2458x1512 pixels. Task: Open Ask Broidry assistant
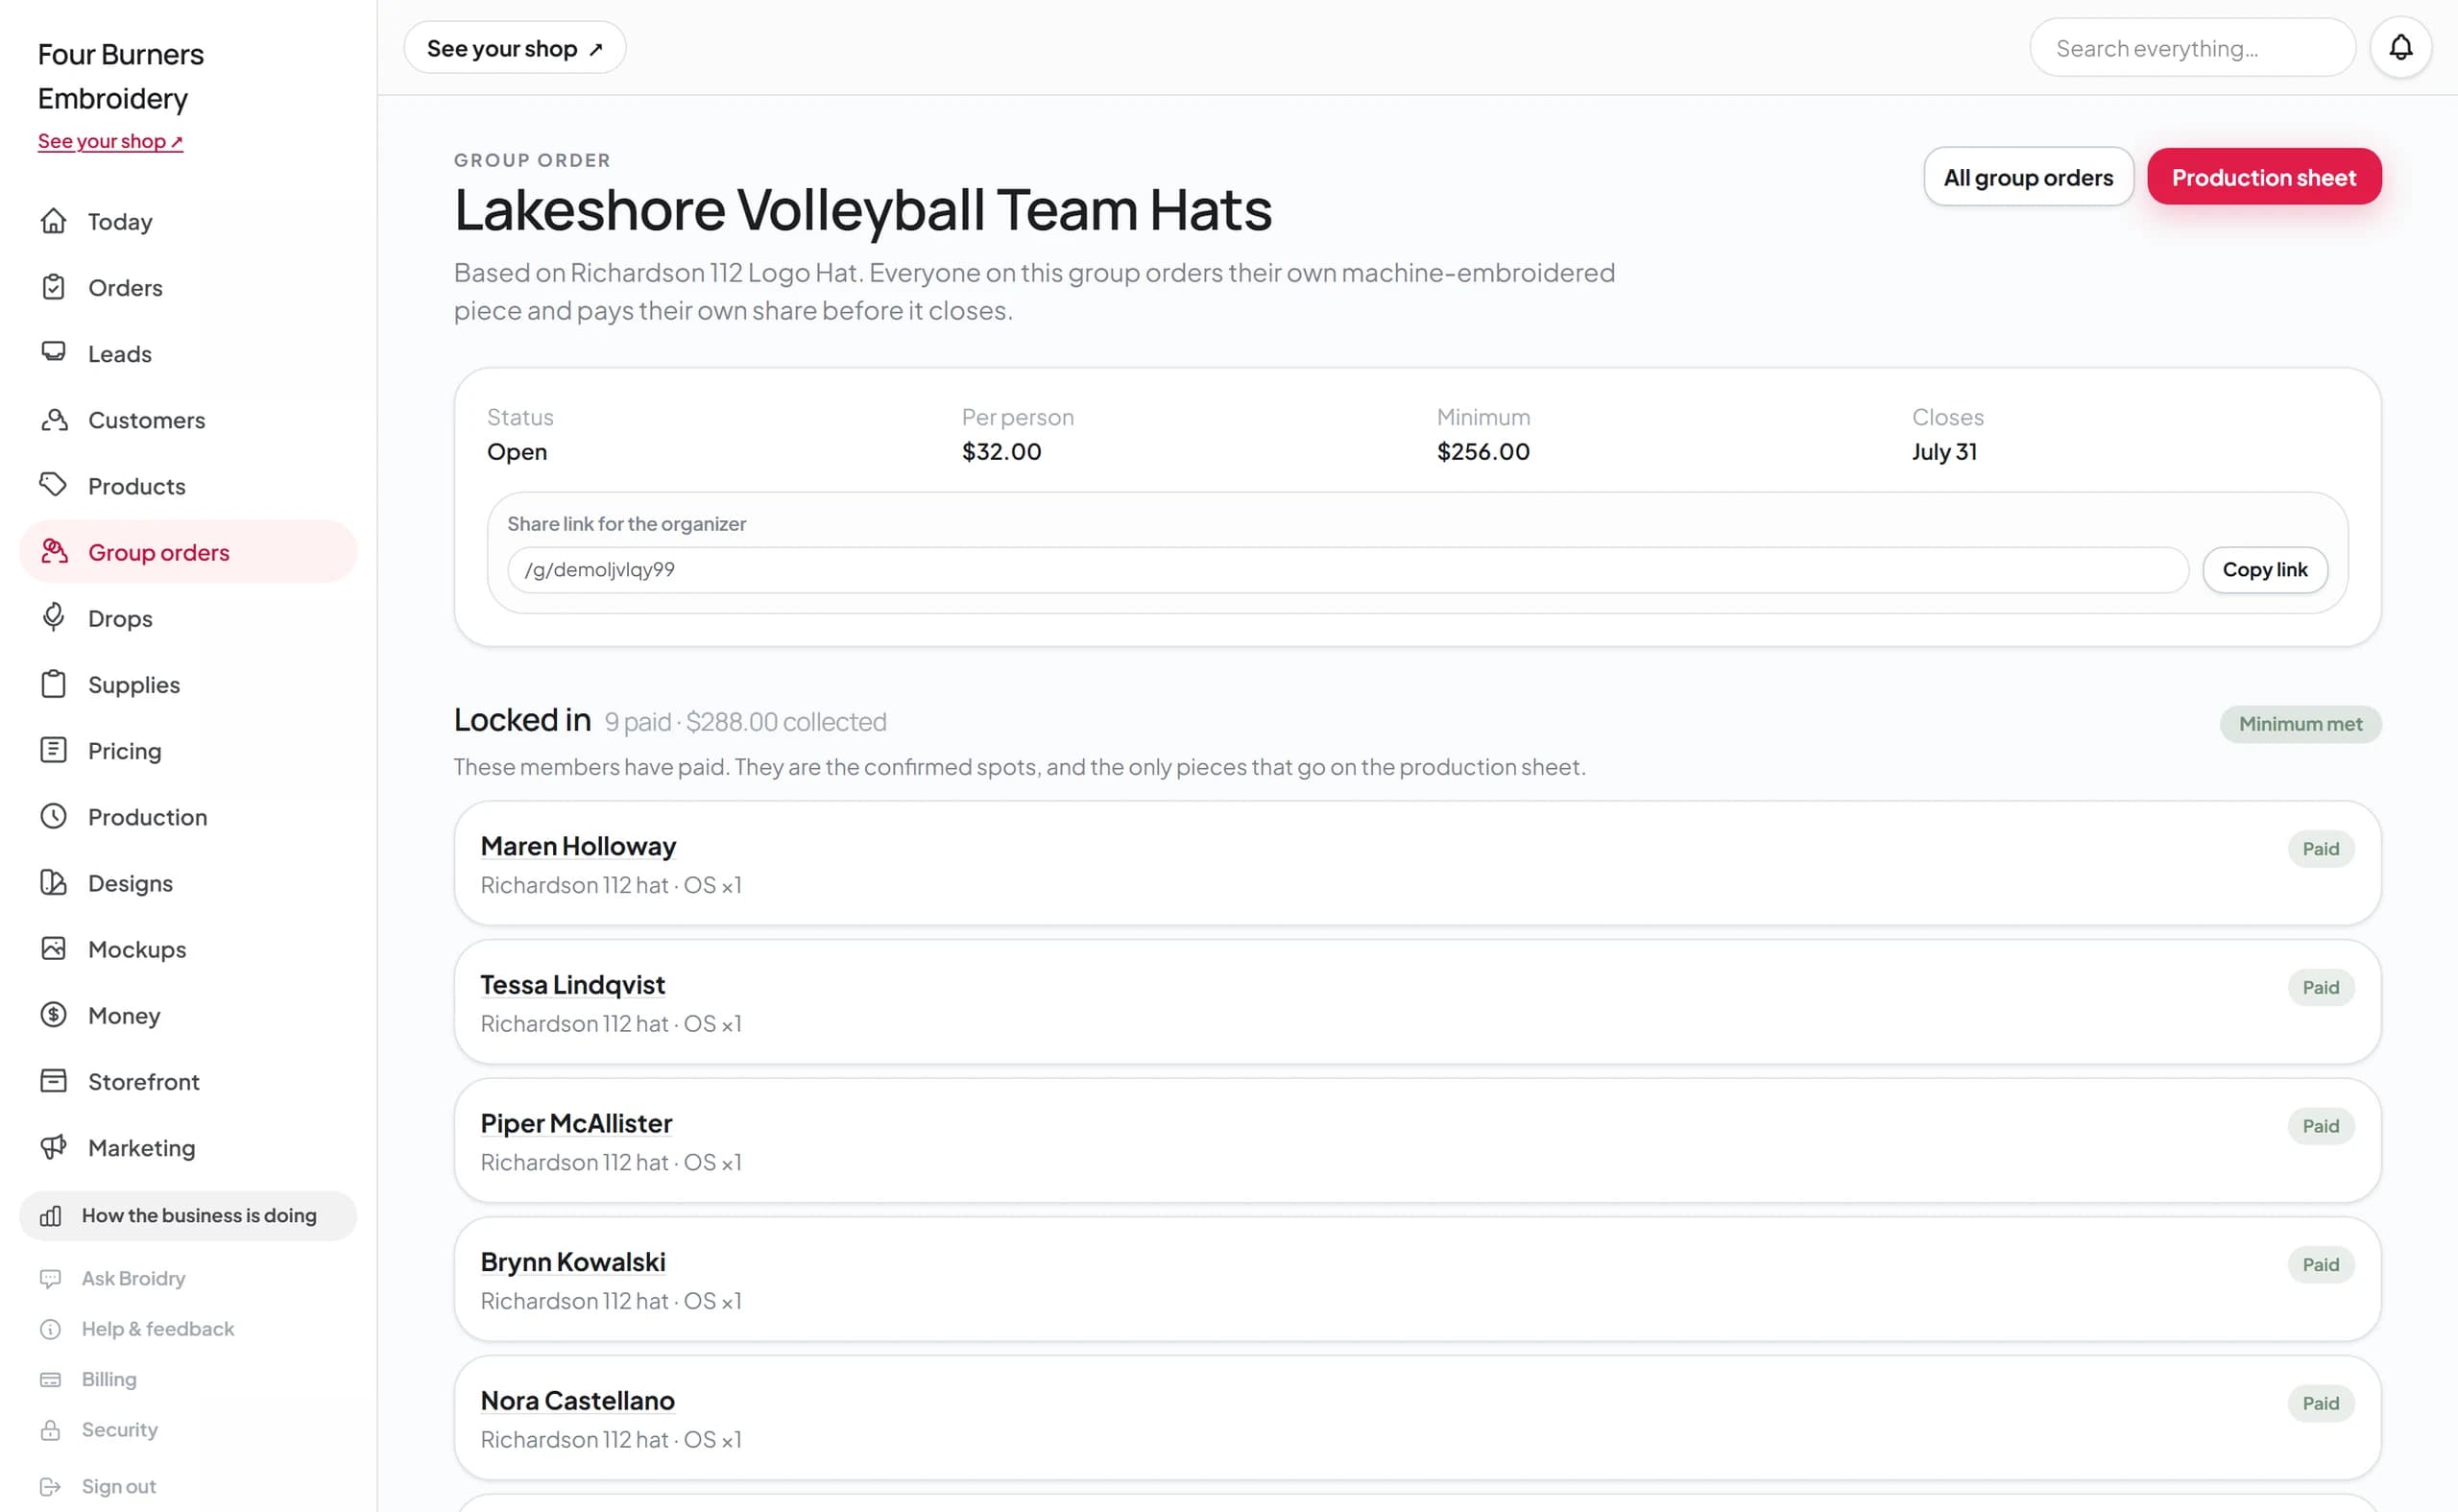point(188,1278)
